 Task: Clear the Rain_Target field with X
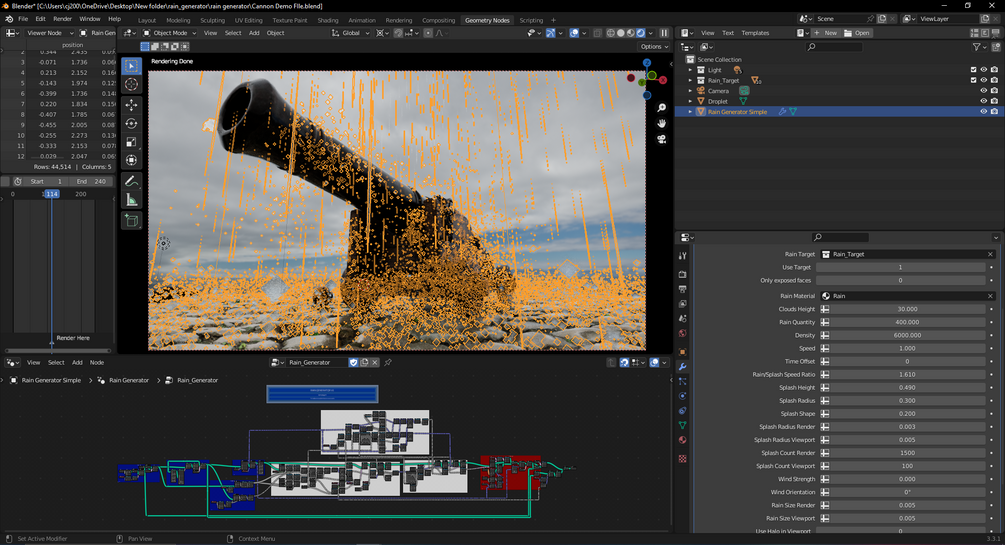(x=990, y=254)
